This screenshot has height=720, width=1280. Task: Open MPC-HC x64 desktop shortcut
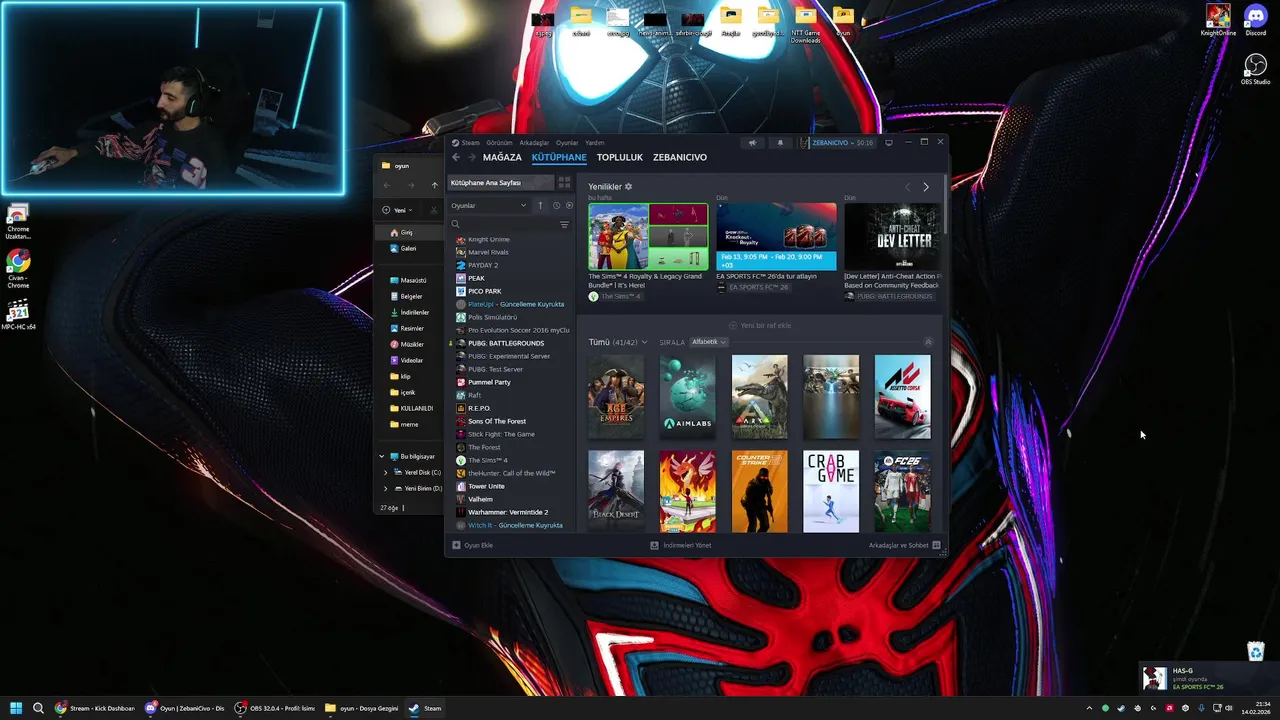pyautogui.click(x=18, y=315)
